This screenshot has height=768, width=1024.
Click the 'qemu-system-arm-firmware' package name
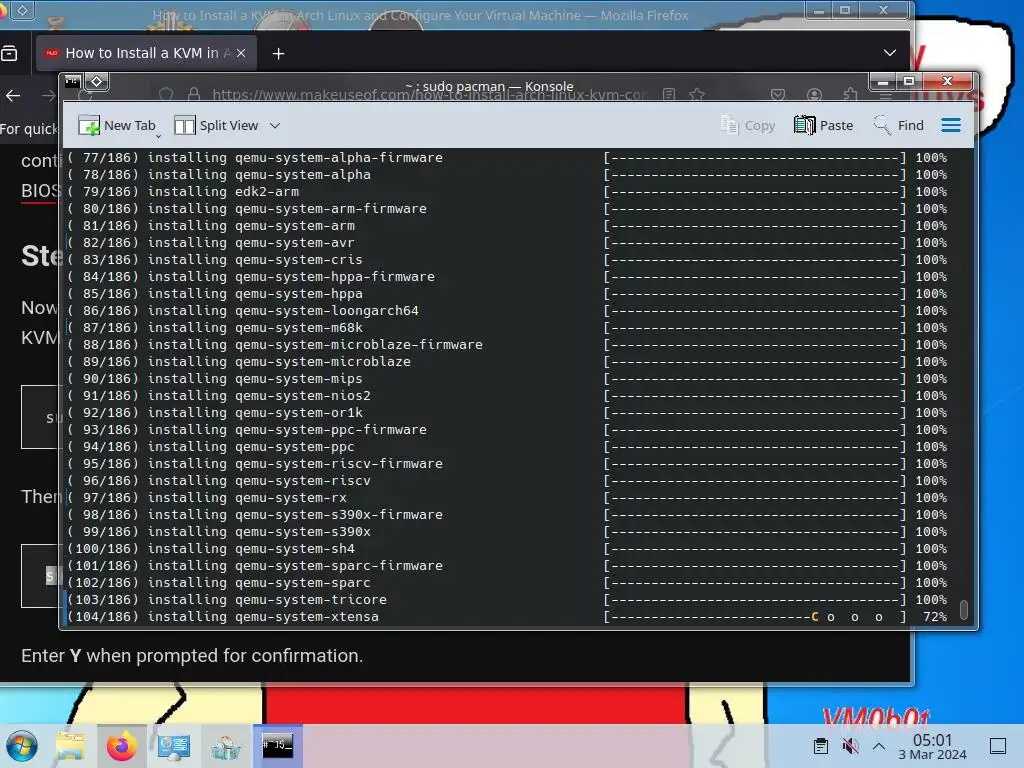[x=330, y=208]
